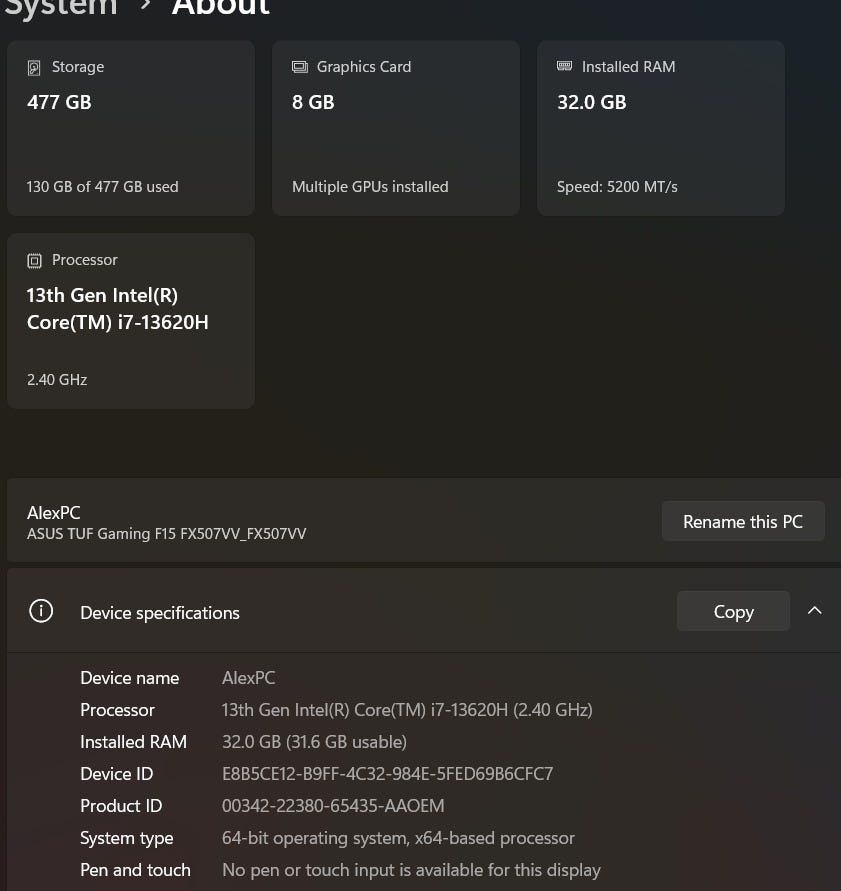
Task: Click Rename this PC button
Action: pyautogui.click(x=743, y=521)
